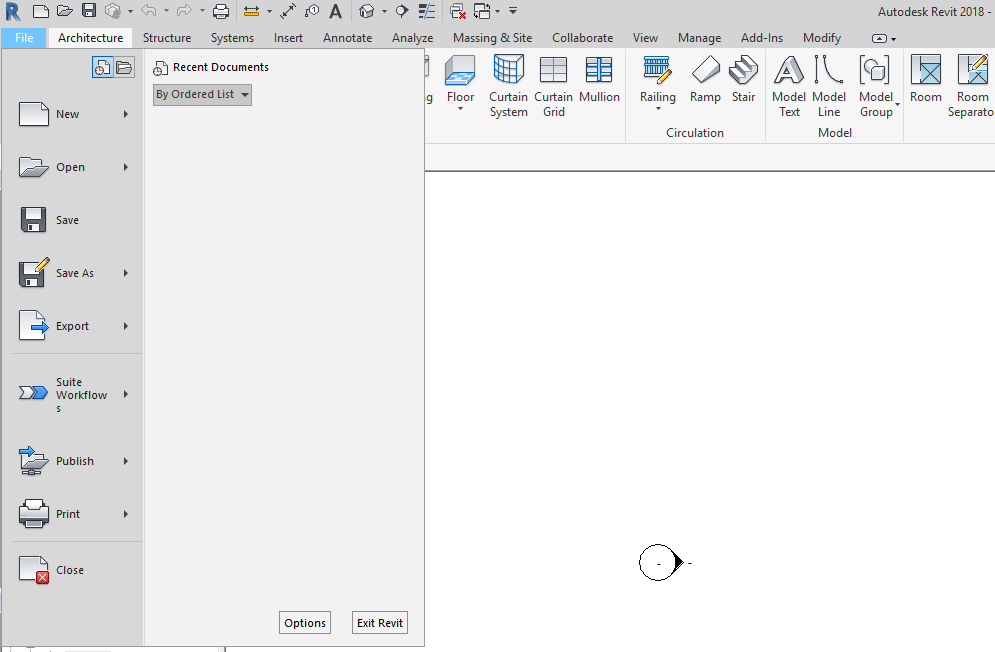The width and height of the screenshot is (995, 652).
Task: Expand the Railing tool dropdown arrow
Action: point(658,109)
